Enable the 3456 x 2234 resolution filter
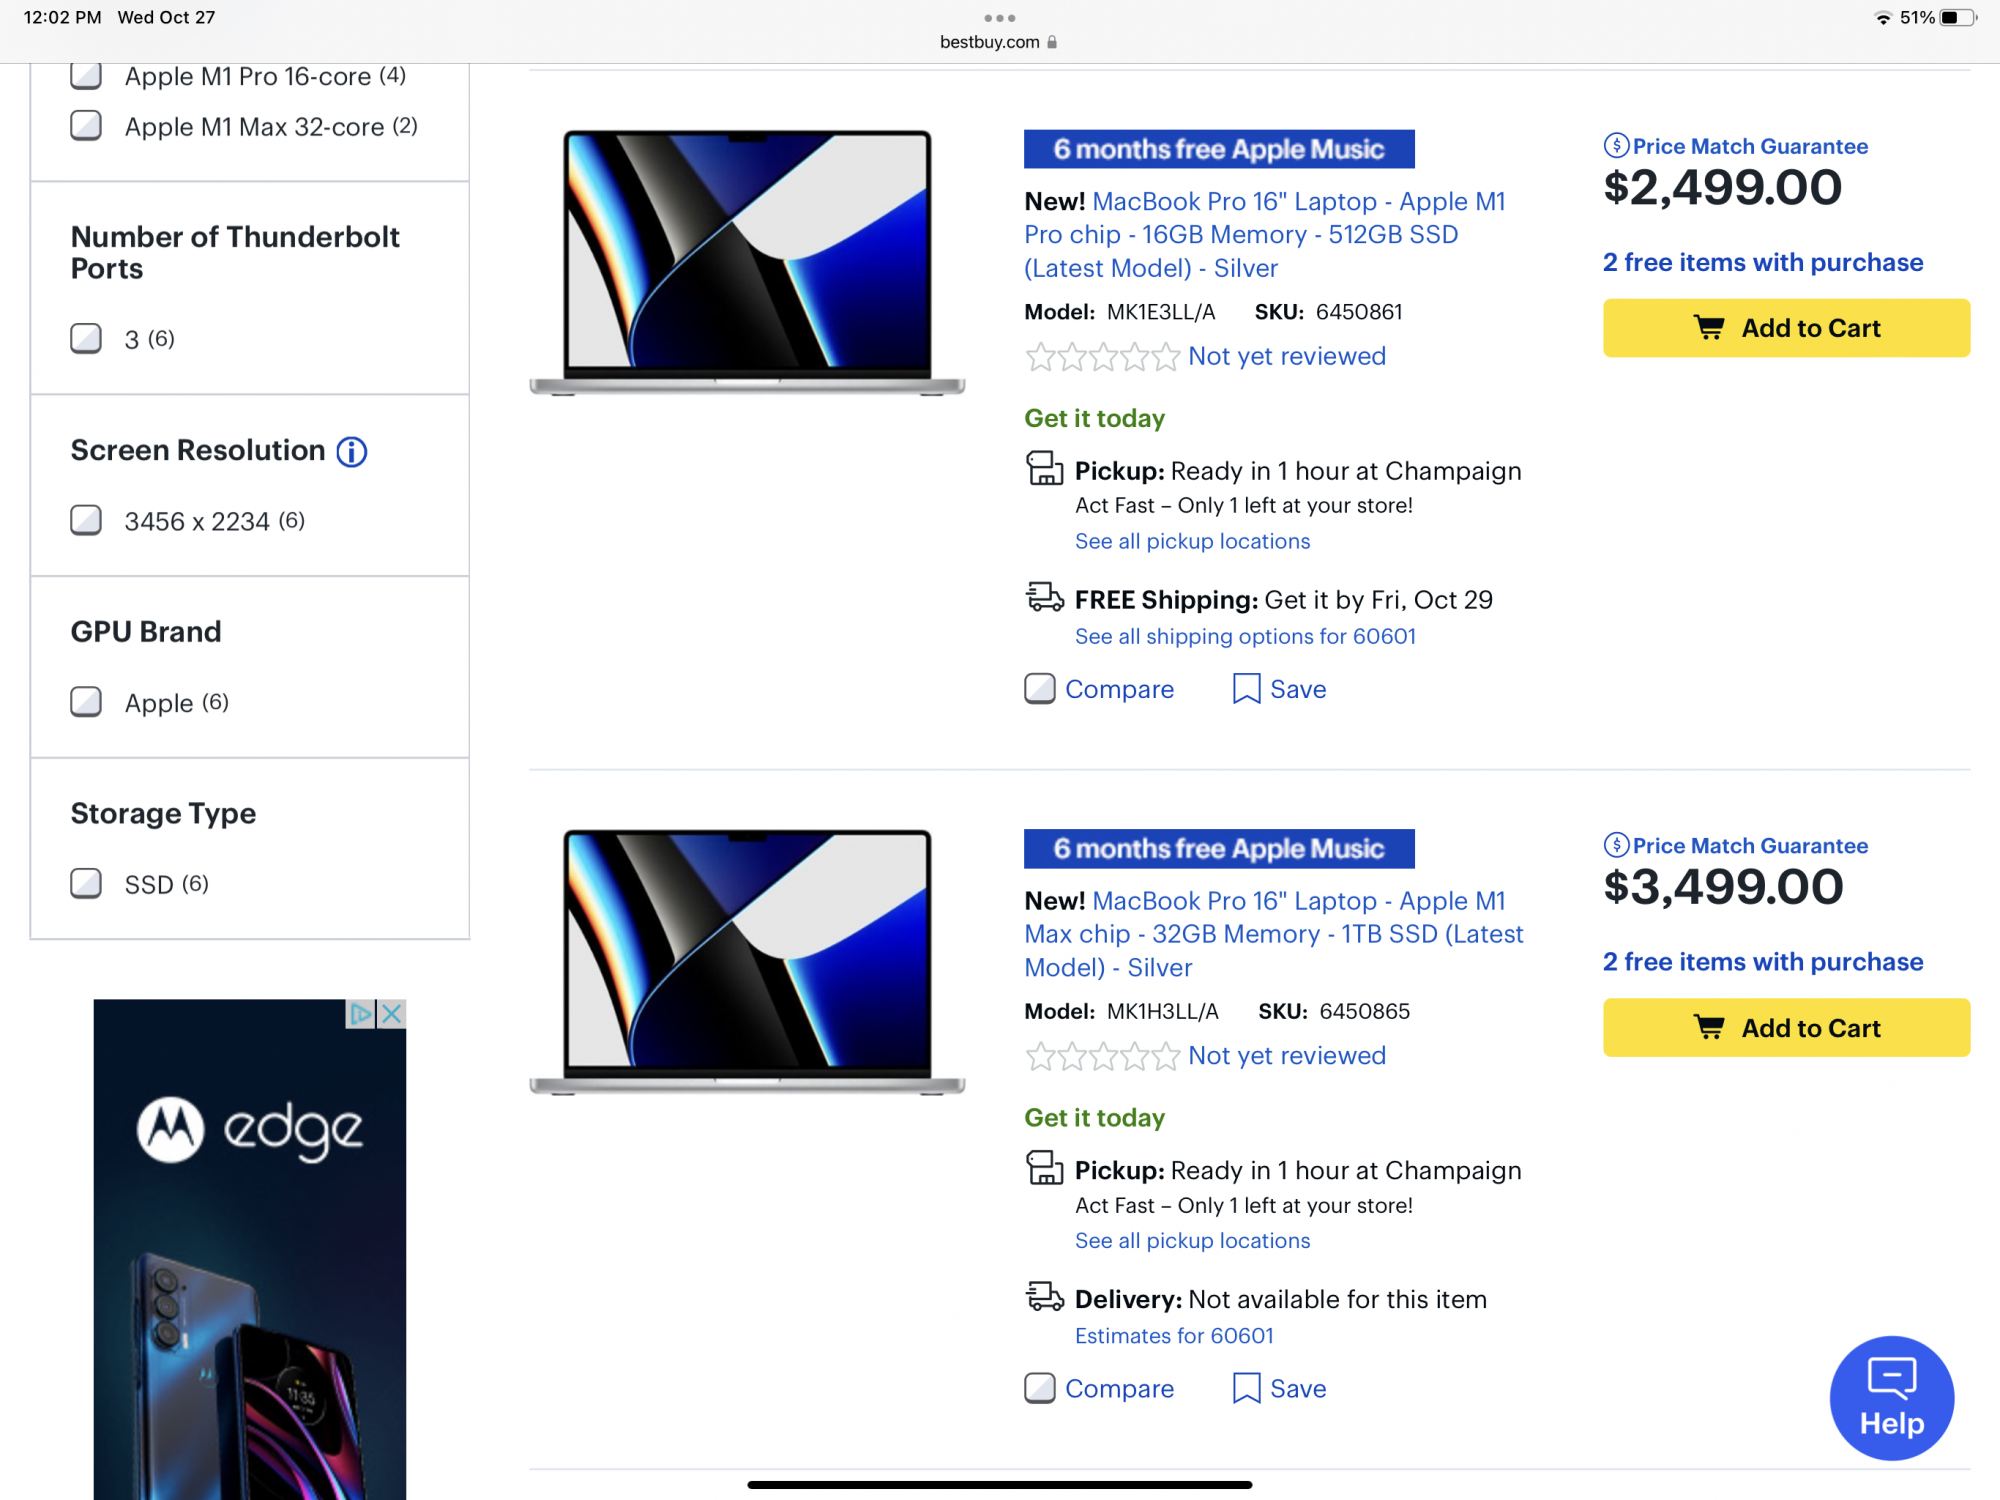The image size is (2000, 1500). pos(86,520)
